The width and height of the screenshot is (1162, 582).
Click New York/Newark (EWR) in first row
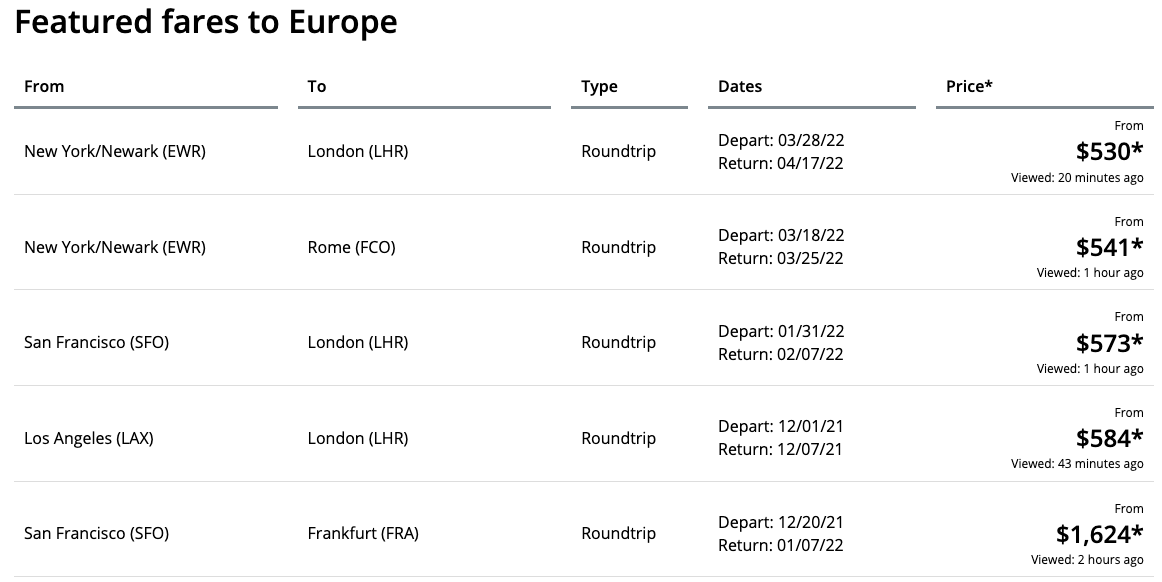tap(115, 151)
